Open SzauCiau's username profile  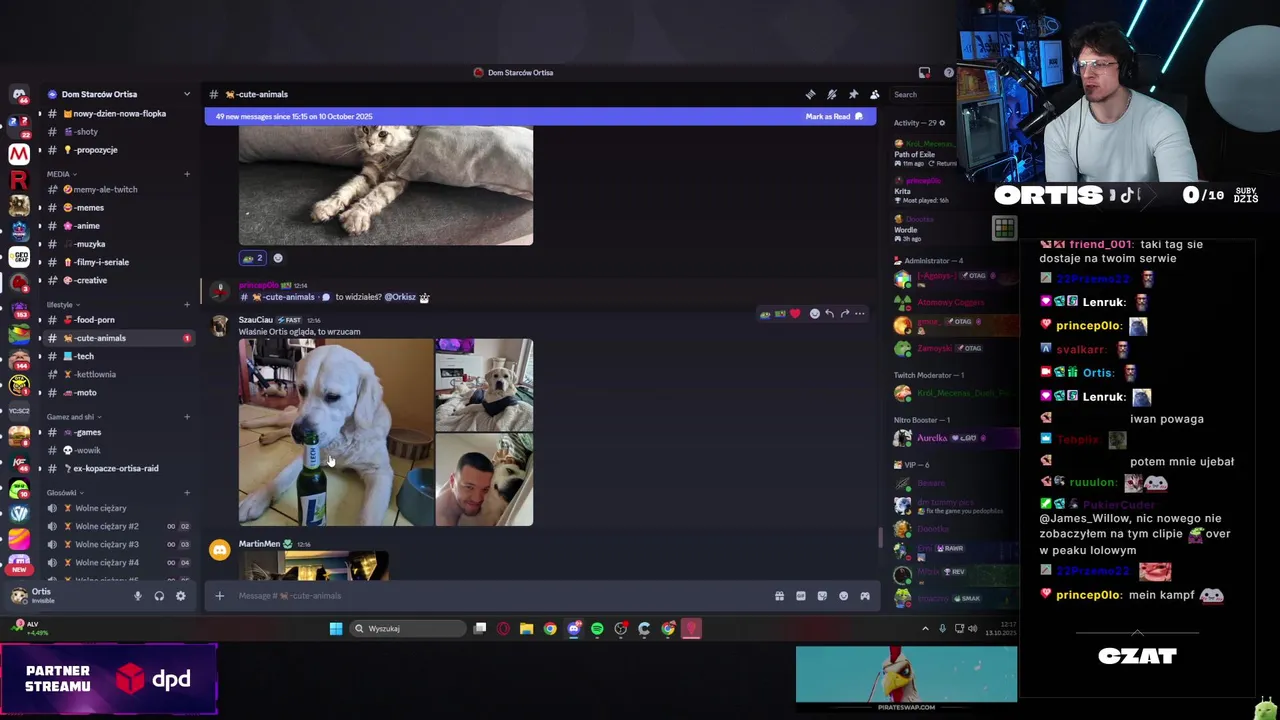(255, 320)
